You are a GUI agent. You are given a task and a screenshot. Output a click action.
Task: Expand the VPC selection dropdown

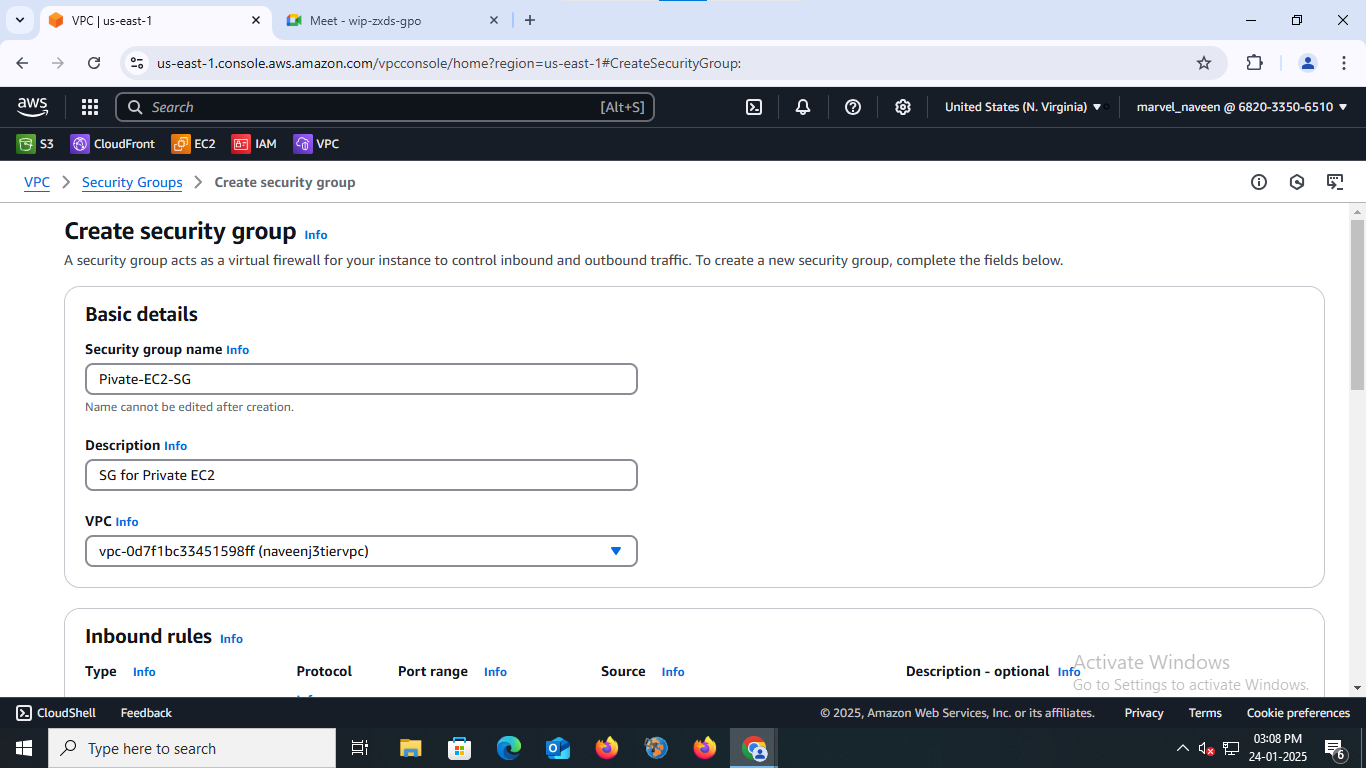coord(361,551)
